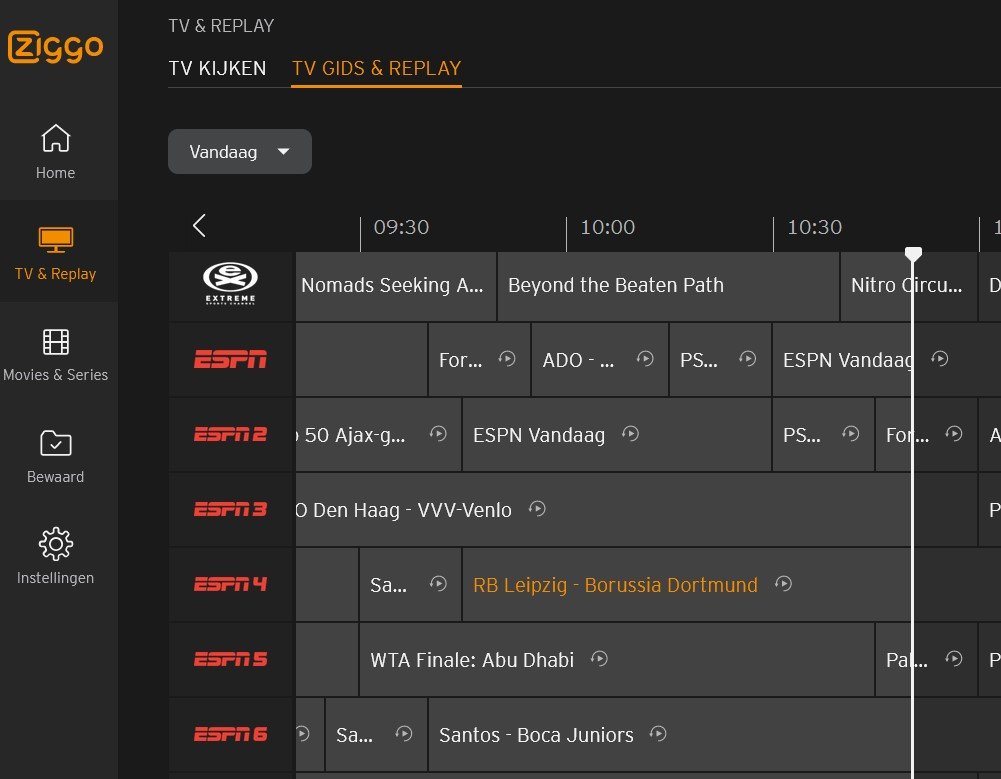Image resolution: width=1001 pixels, height=779 pixels.
Task: Open RB Leipzig - Borussia Dortmund programme
Action: (x=731, y=584)
